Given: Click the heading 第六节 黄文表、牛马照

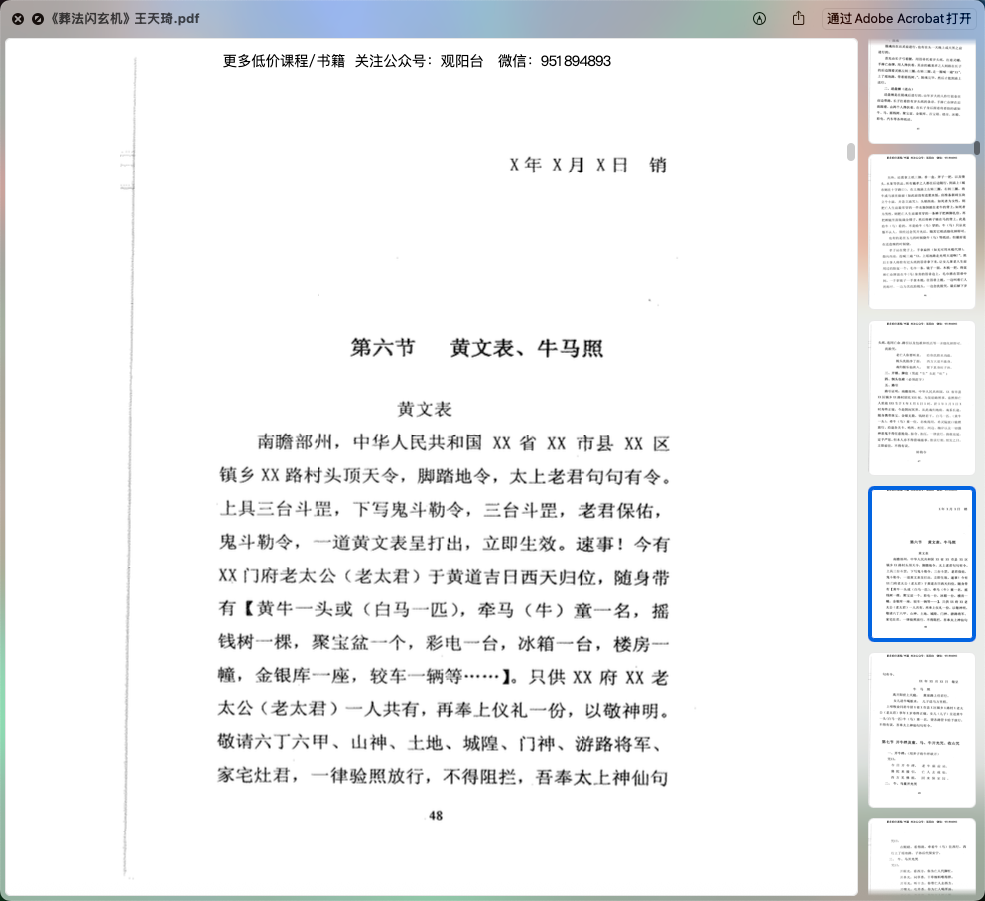Looking at the screenshot, I should coord(476,348).
